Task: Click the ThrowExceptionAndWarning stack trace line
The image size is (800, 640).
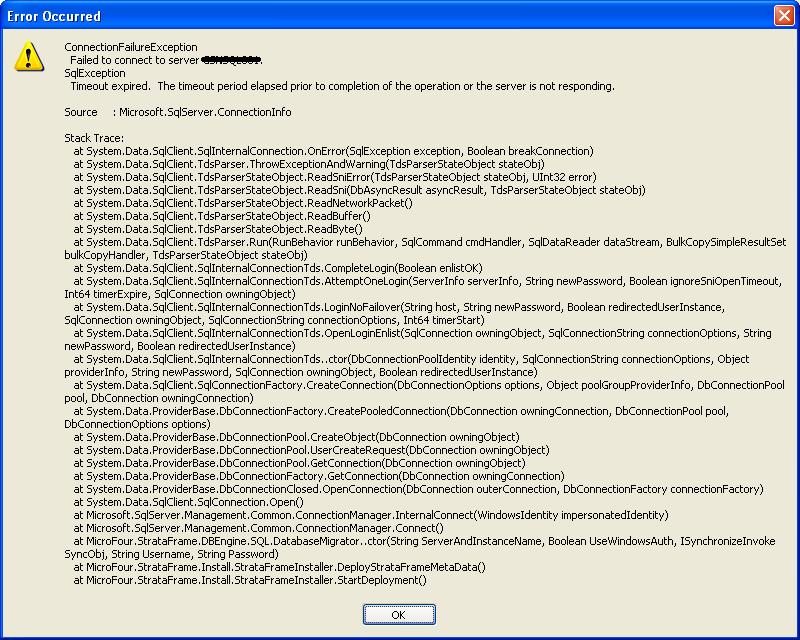Action: click(308, 164)
